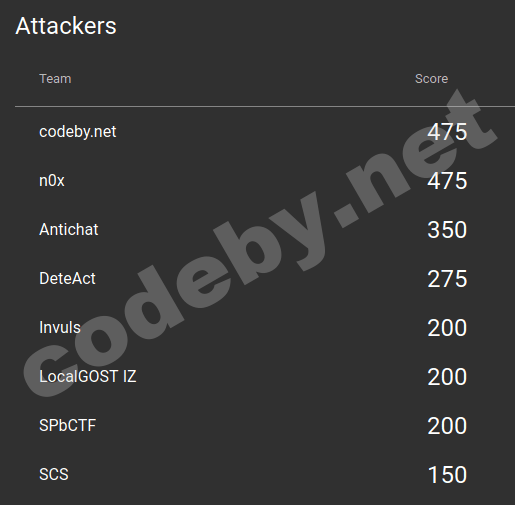Click the DeteAct team name
The height and width of the screenshot is (505, 515).
click(67, 279)
